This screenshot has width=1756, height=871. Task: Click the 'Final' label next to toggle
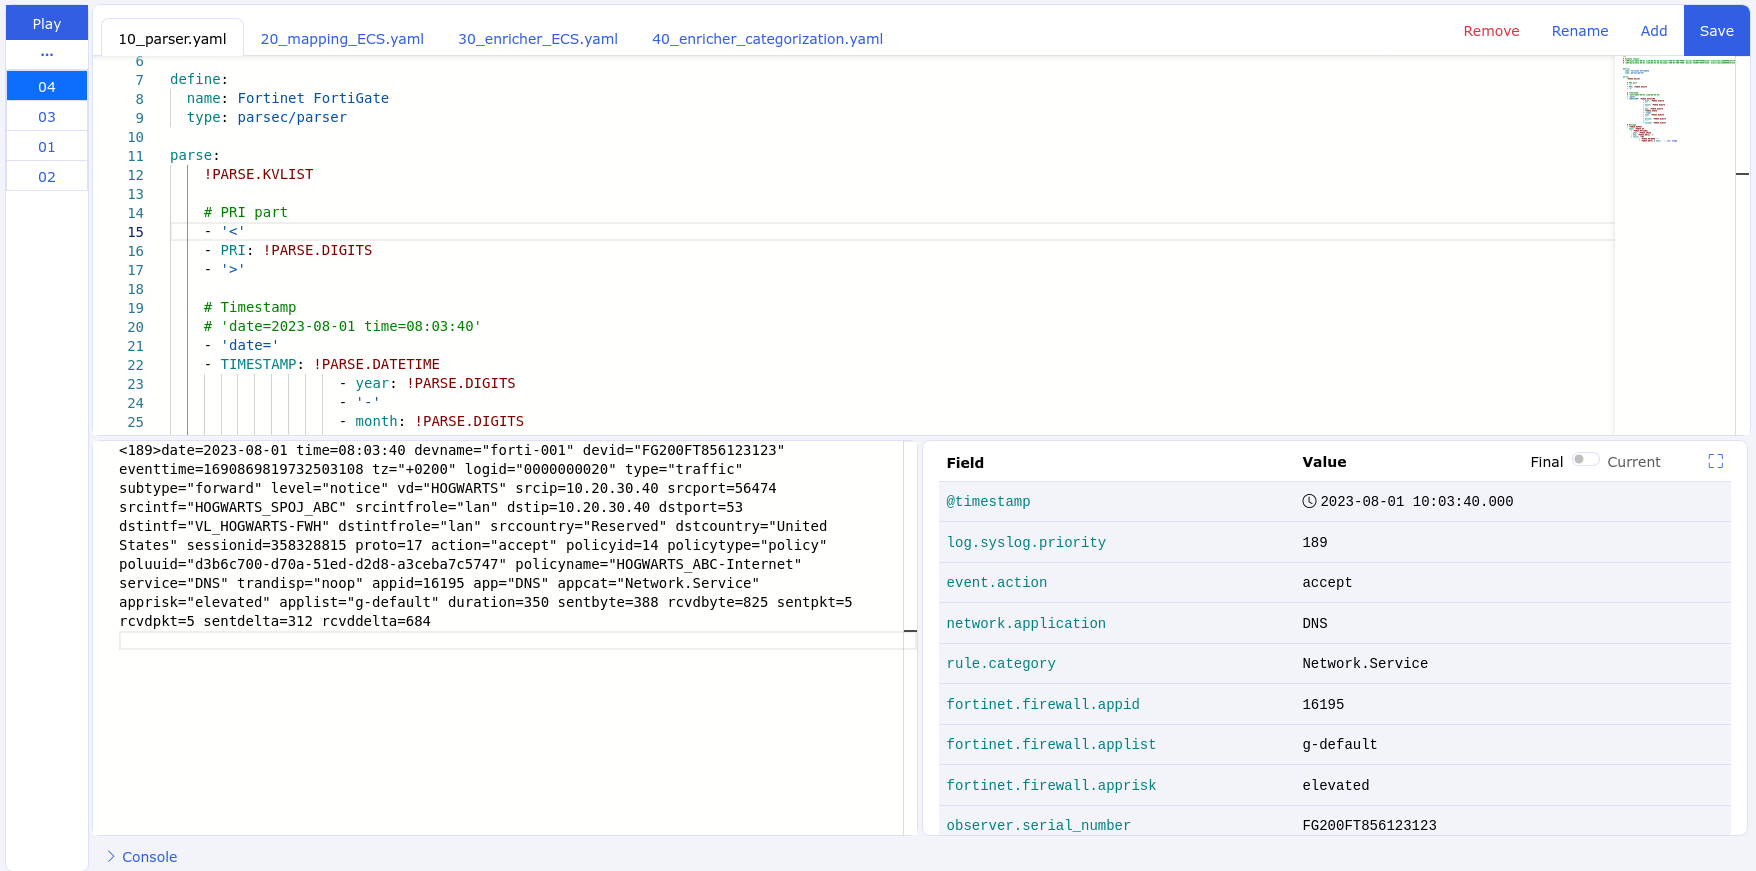coord(1546,461)
